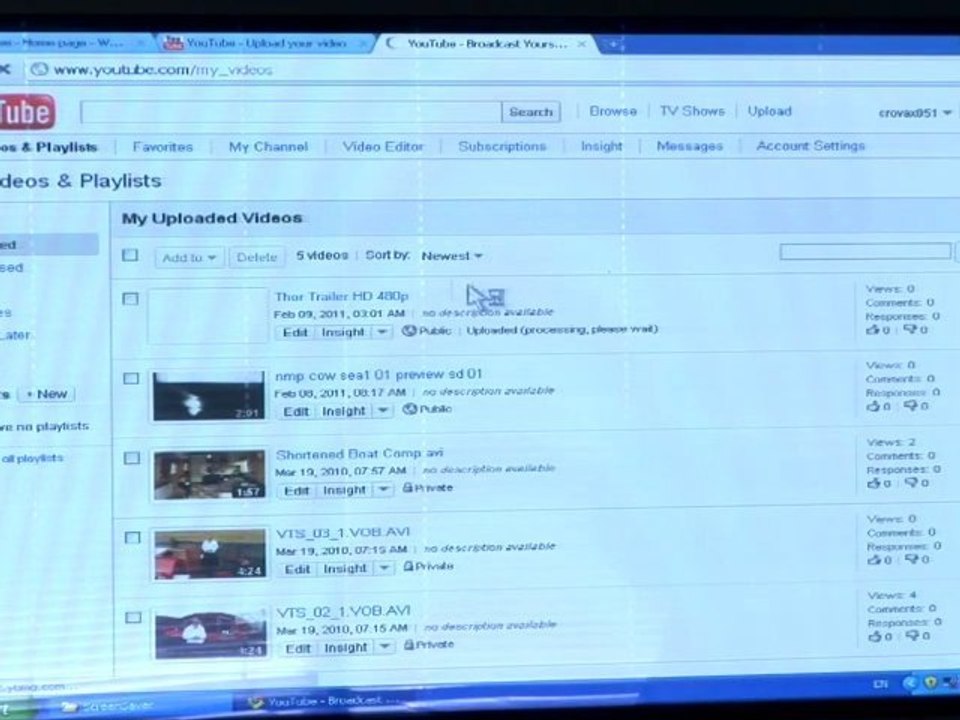
Task: Close the YouTube Upload your video tab
Action: coord(364,43)
